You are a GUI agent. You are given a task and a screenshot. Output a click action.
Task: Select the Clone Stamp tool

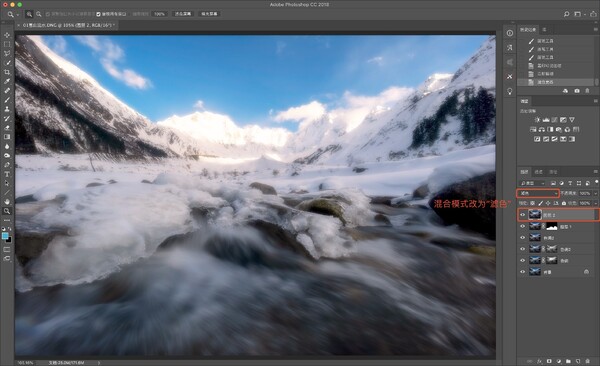7,109
